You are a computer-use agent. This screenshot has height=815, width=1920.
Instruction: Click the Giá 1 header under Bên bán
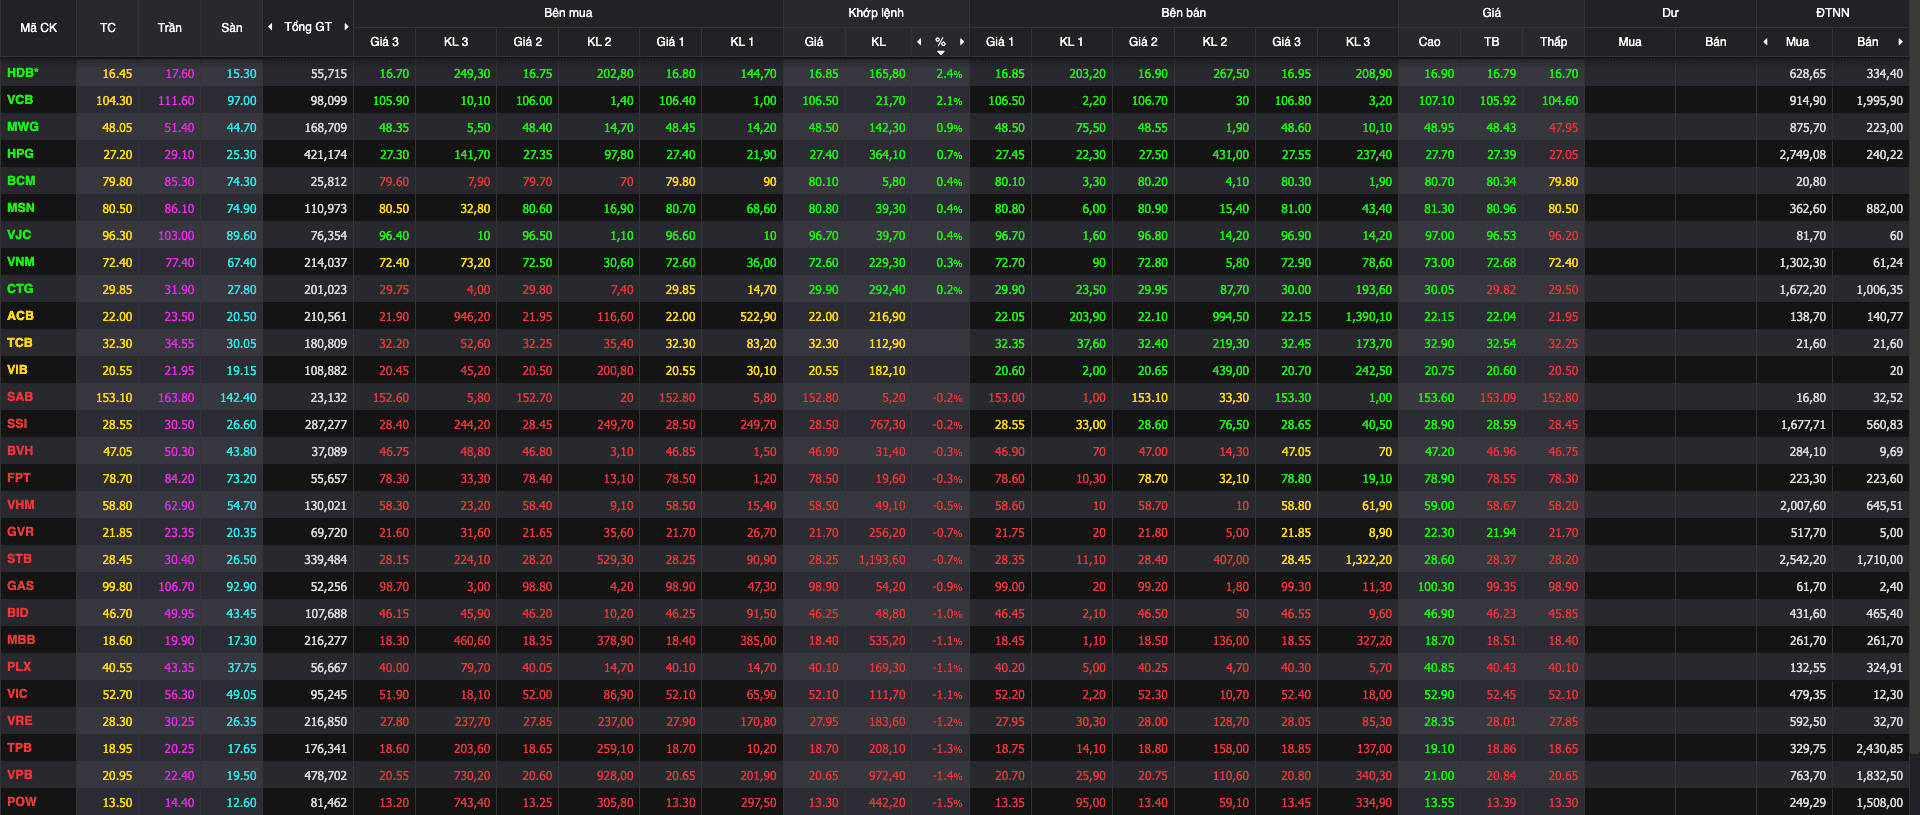pyautogui.click(x=1000, y=42)
